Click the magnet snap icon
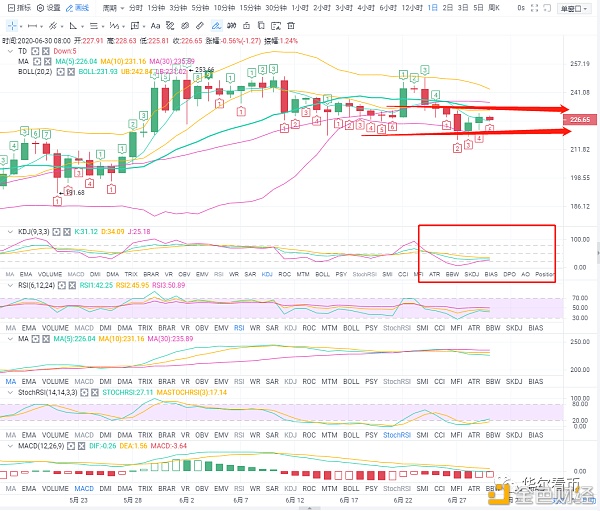This screenshot has width=600, height=511. (232, 26)
